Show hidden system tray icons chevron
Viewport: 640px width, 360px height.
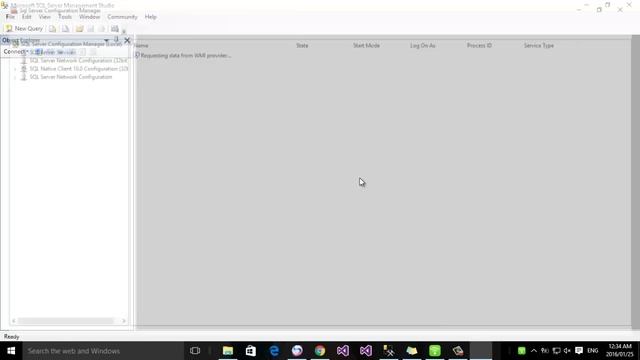point(533,351)
